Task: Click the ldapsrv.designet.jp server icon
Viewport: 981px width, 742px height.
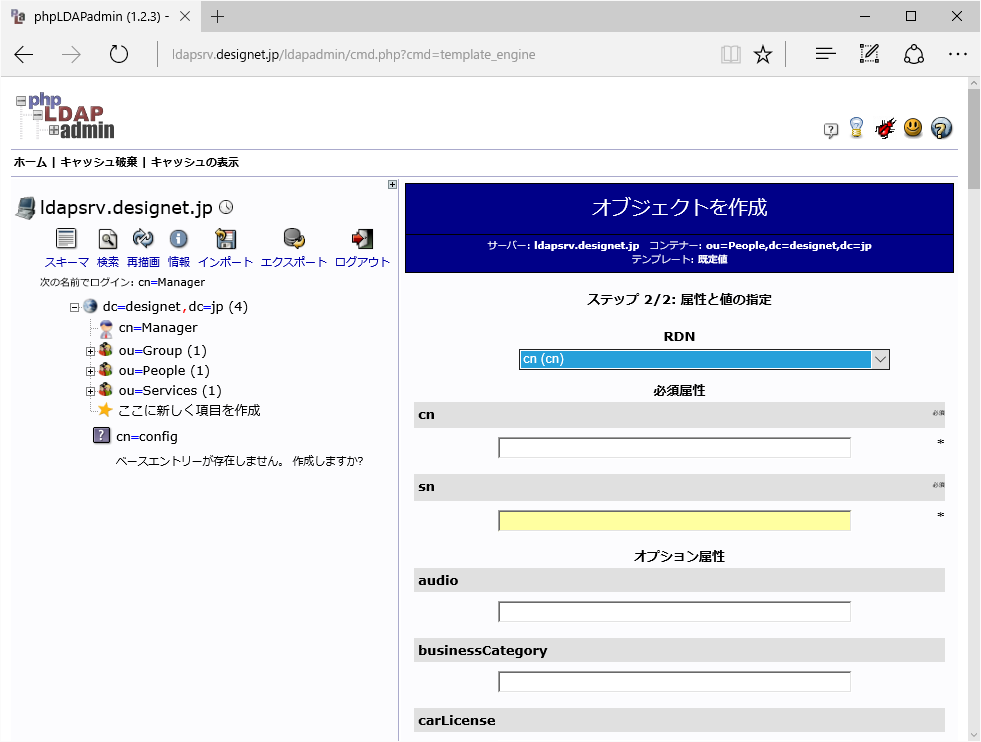Action: tap(24, 206)
